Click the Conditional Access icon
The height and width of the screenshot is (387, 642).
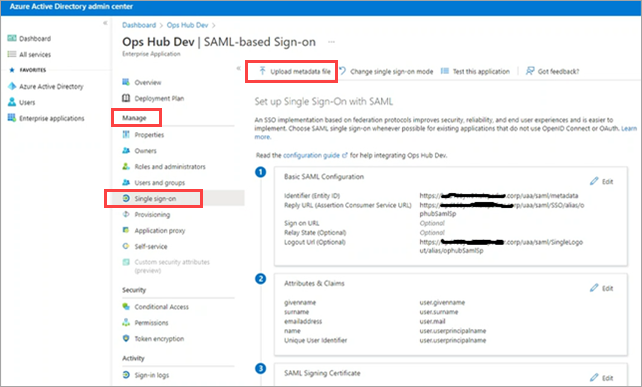point(126,306)
